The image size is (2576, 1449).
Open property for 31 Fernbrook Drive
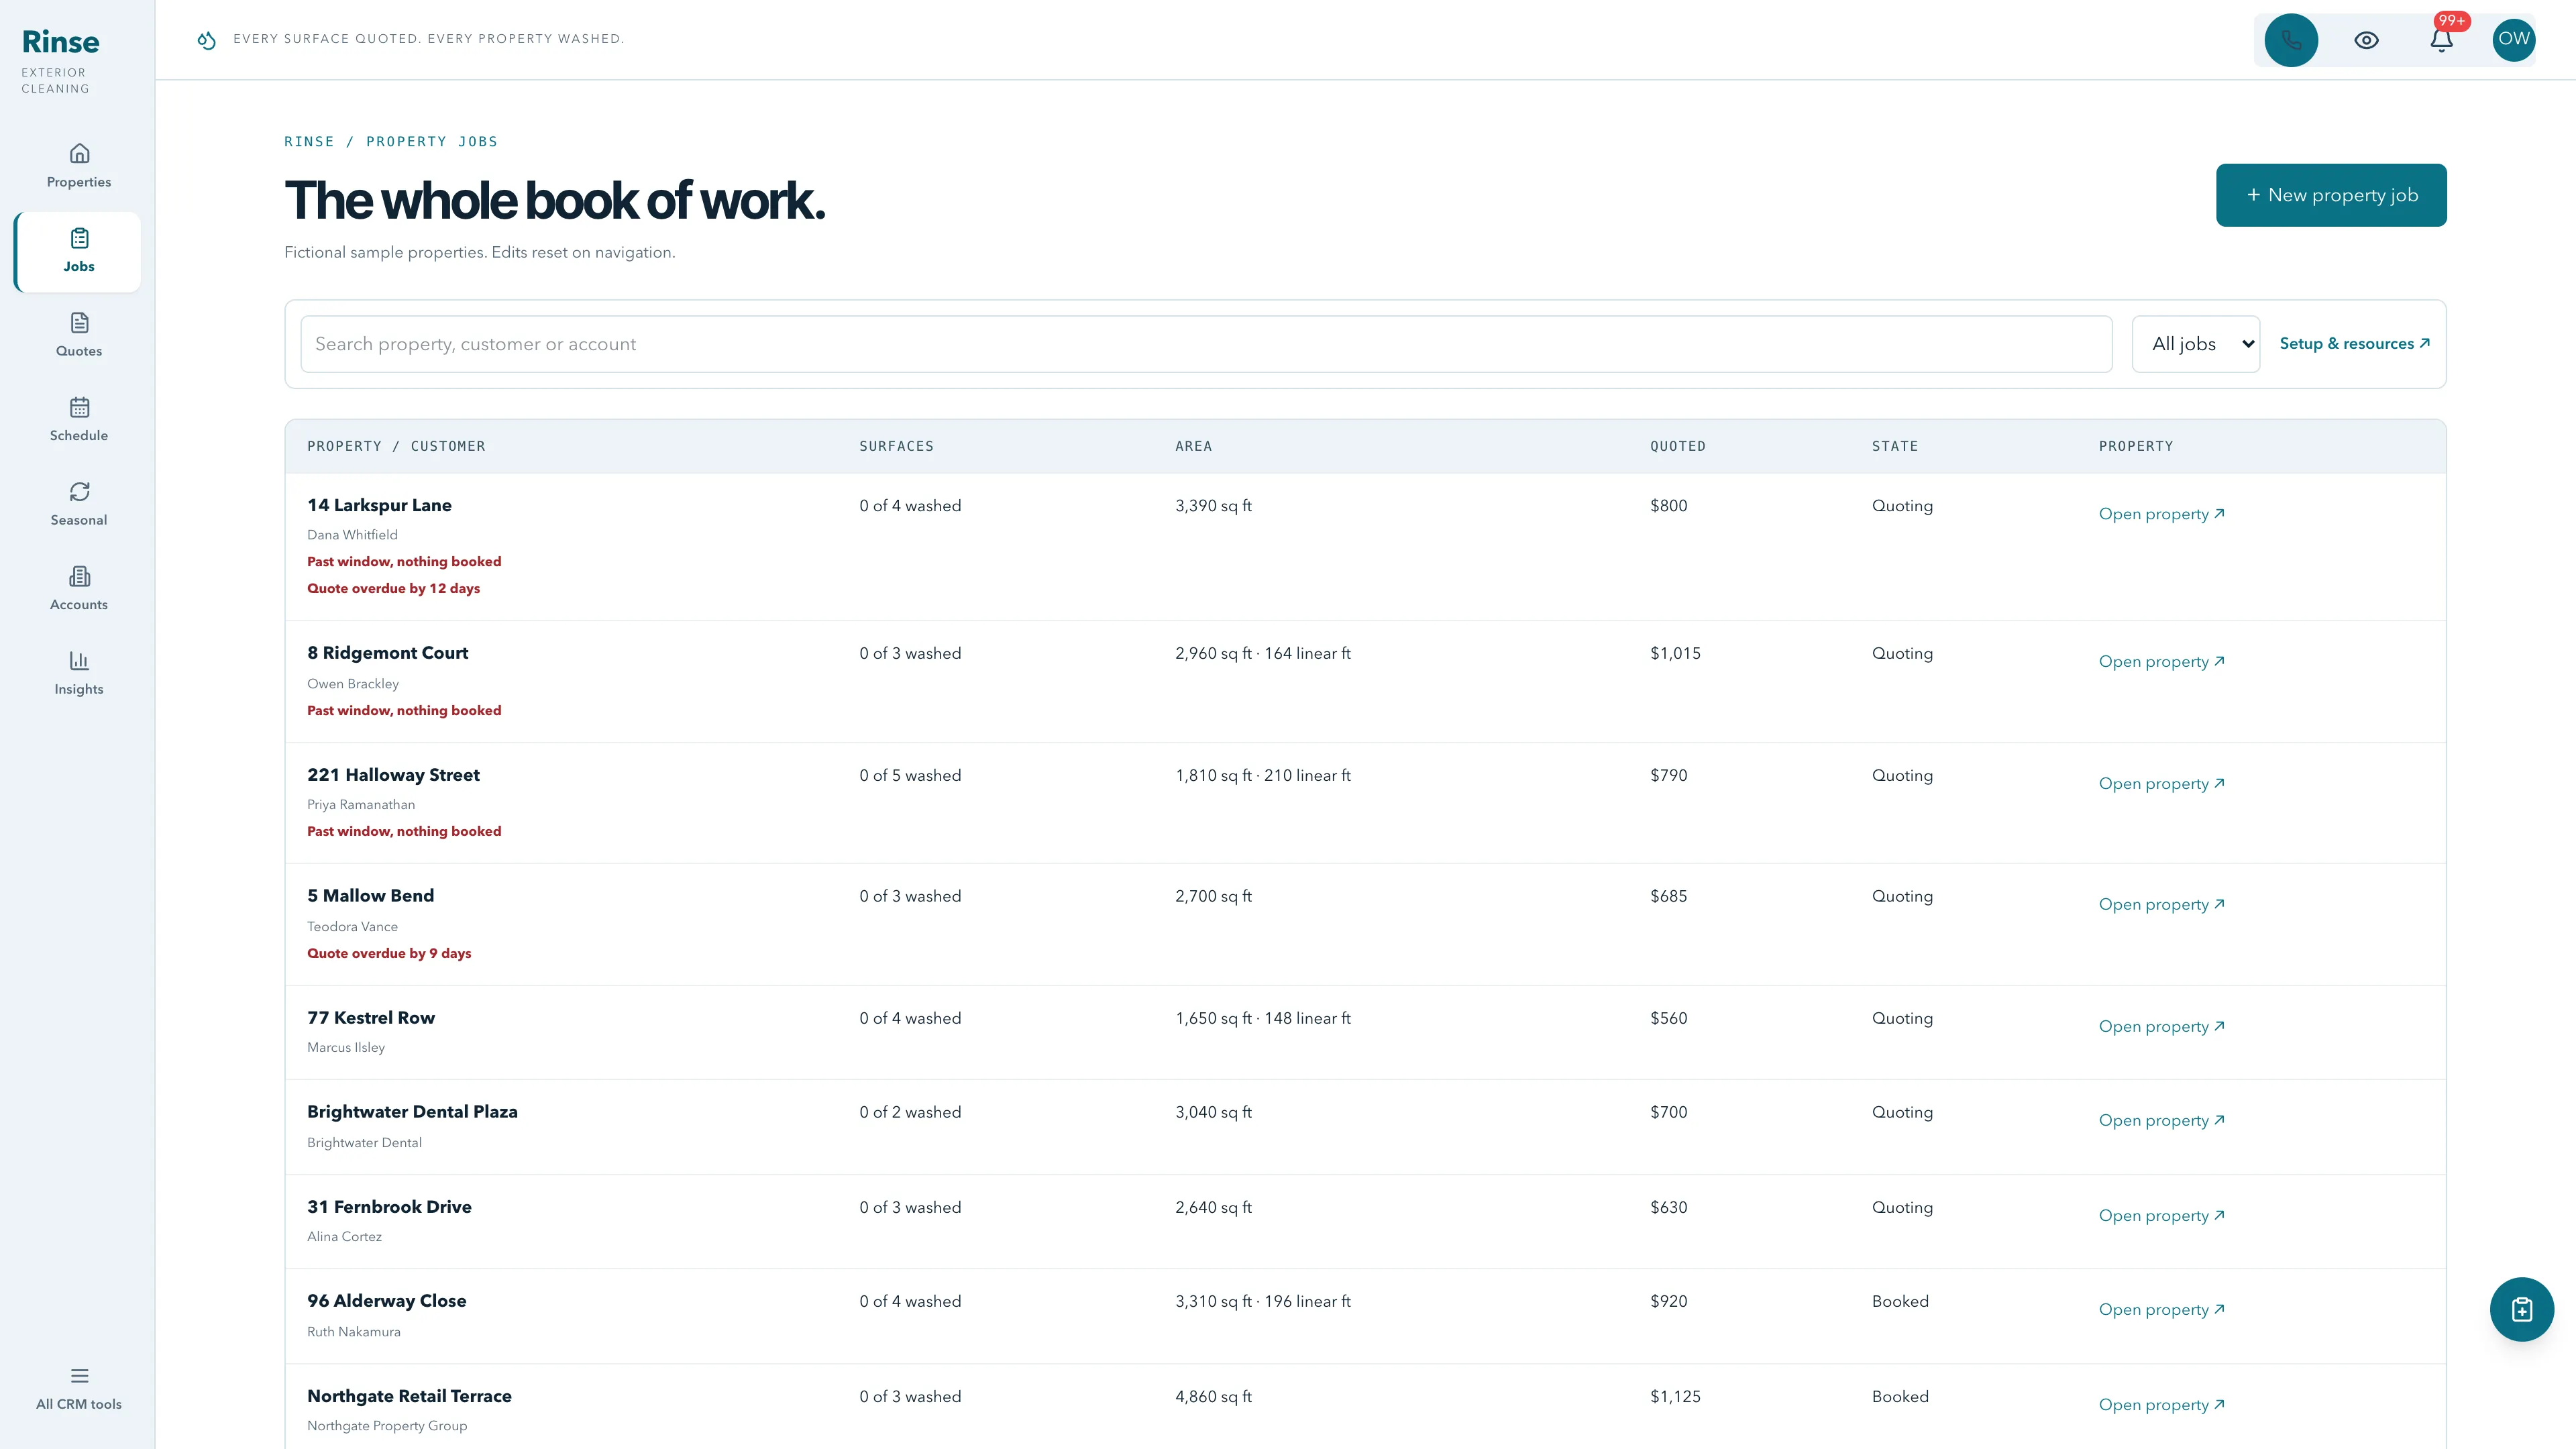click(x=2161, y=1216)
